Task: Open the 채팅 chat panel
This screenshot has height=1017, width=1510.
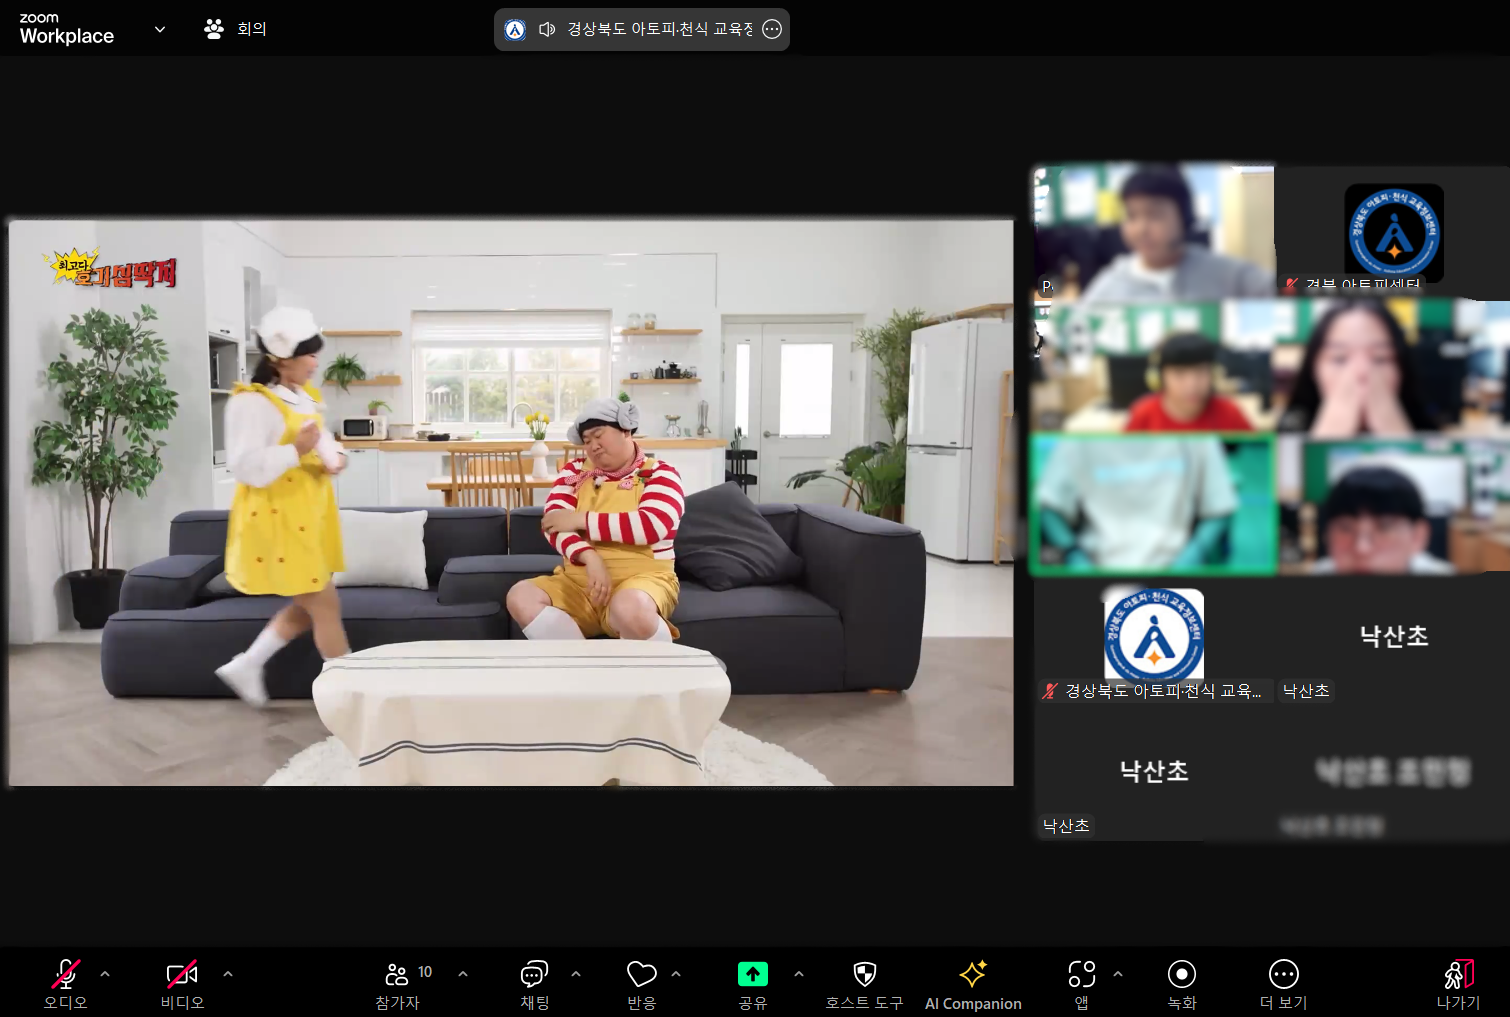Action: [x=535, y=984]
